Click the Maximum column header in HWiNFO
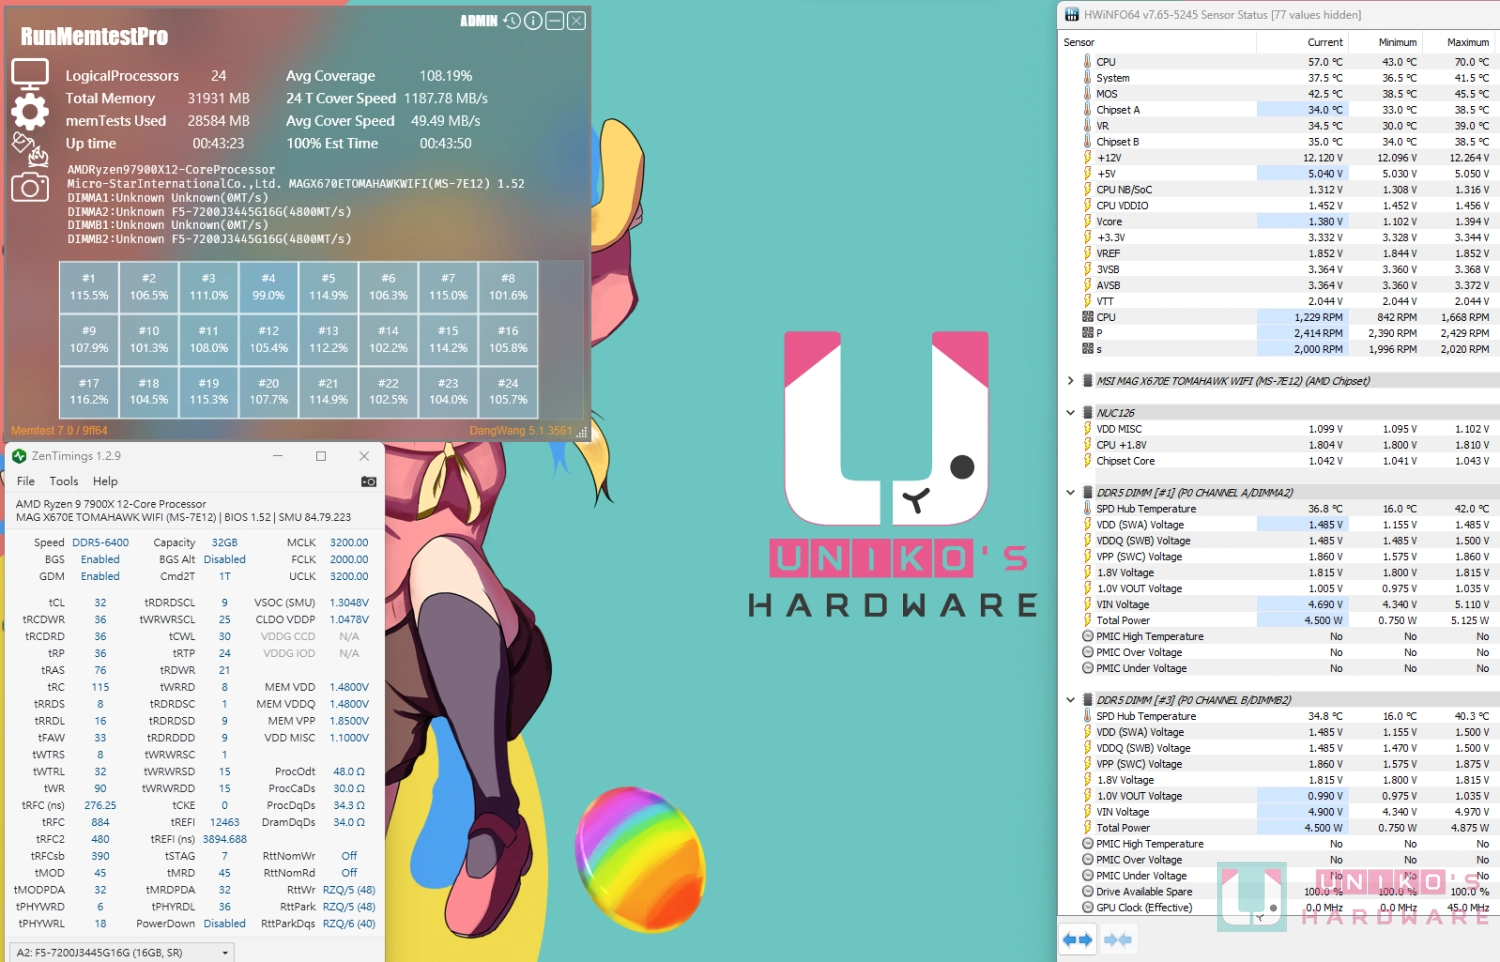Image resolution: width=1500 pixels, height=962 pixels. pyautogui.click(x=1459, y=42)
